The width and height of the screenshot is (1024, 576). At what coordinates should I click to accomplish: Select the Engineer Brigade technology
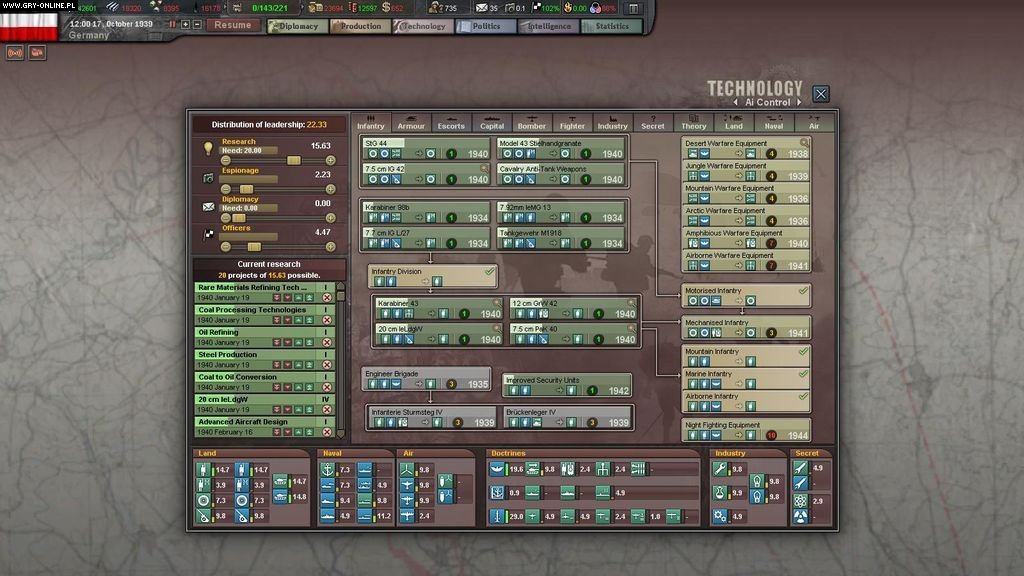point(426,379)
